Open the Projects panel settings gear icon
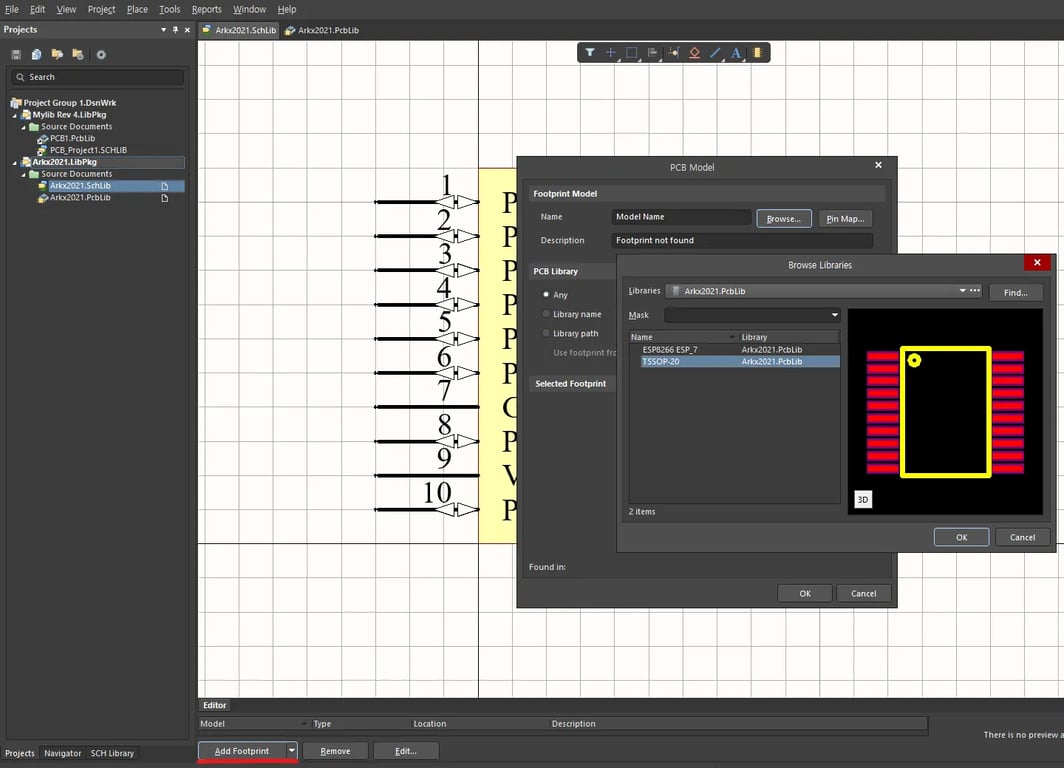 pyautogui.click(x=100, y=55)
